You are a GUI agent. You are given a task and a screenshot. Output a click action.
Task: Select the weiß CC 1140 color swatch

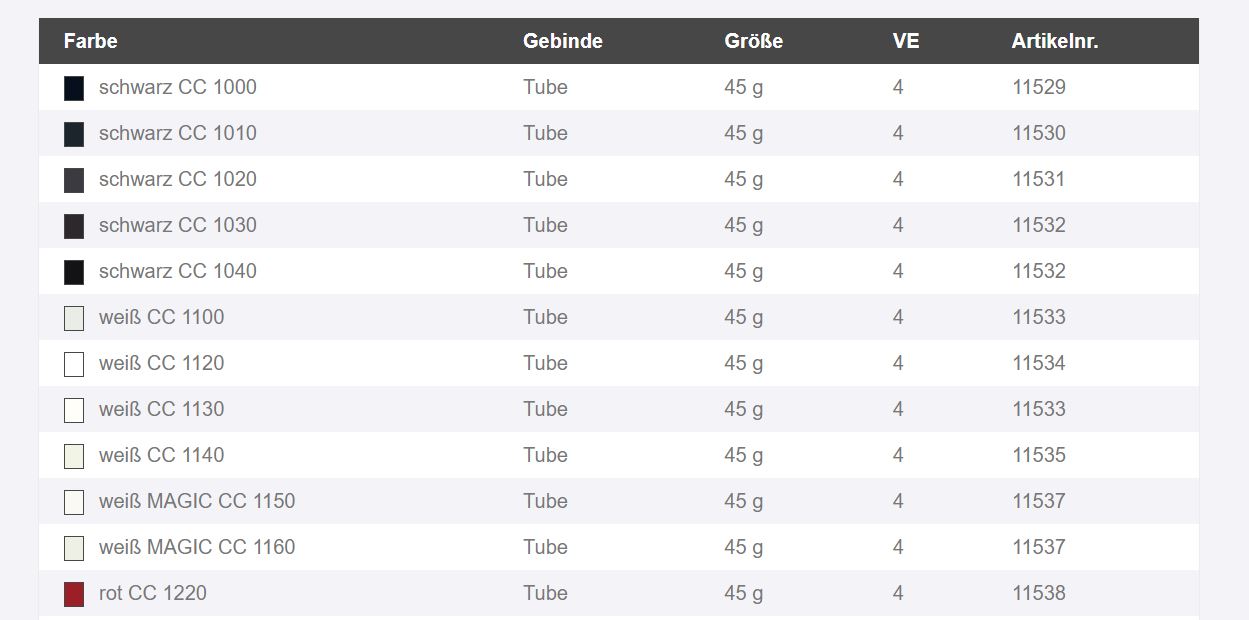74,456
